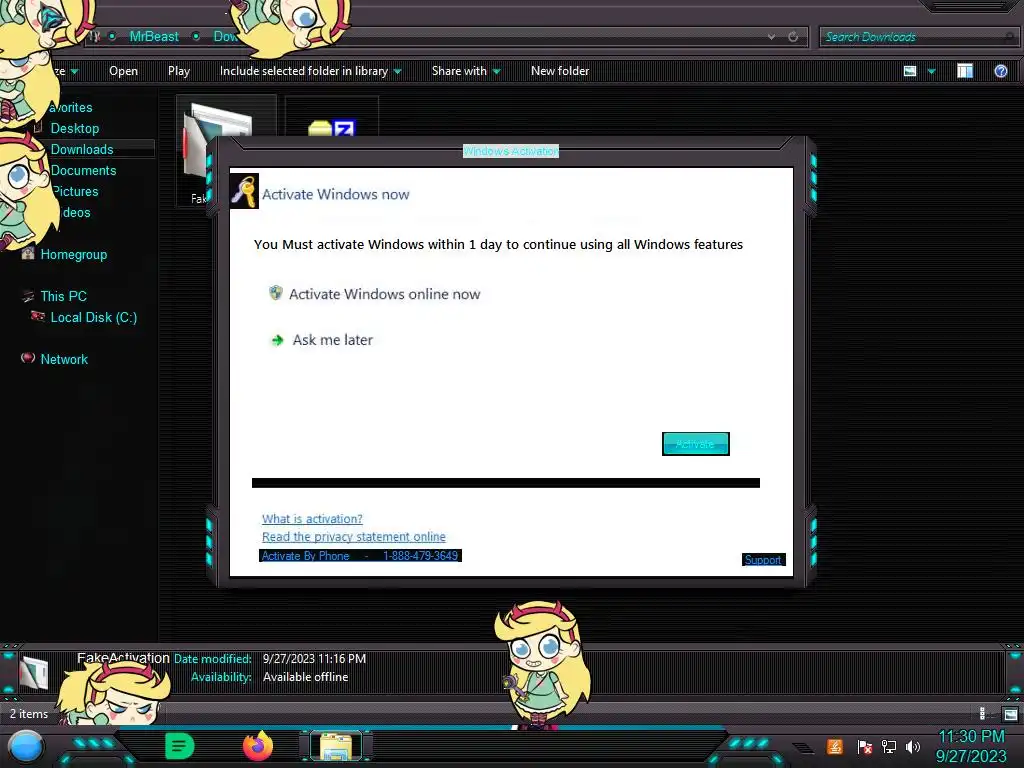Click the Play command in Explorer toolbar
This screenshot has width=1024, height=768.
179,71
